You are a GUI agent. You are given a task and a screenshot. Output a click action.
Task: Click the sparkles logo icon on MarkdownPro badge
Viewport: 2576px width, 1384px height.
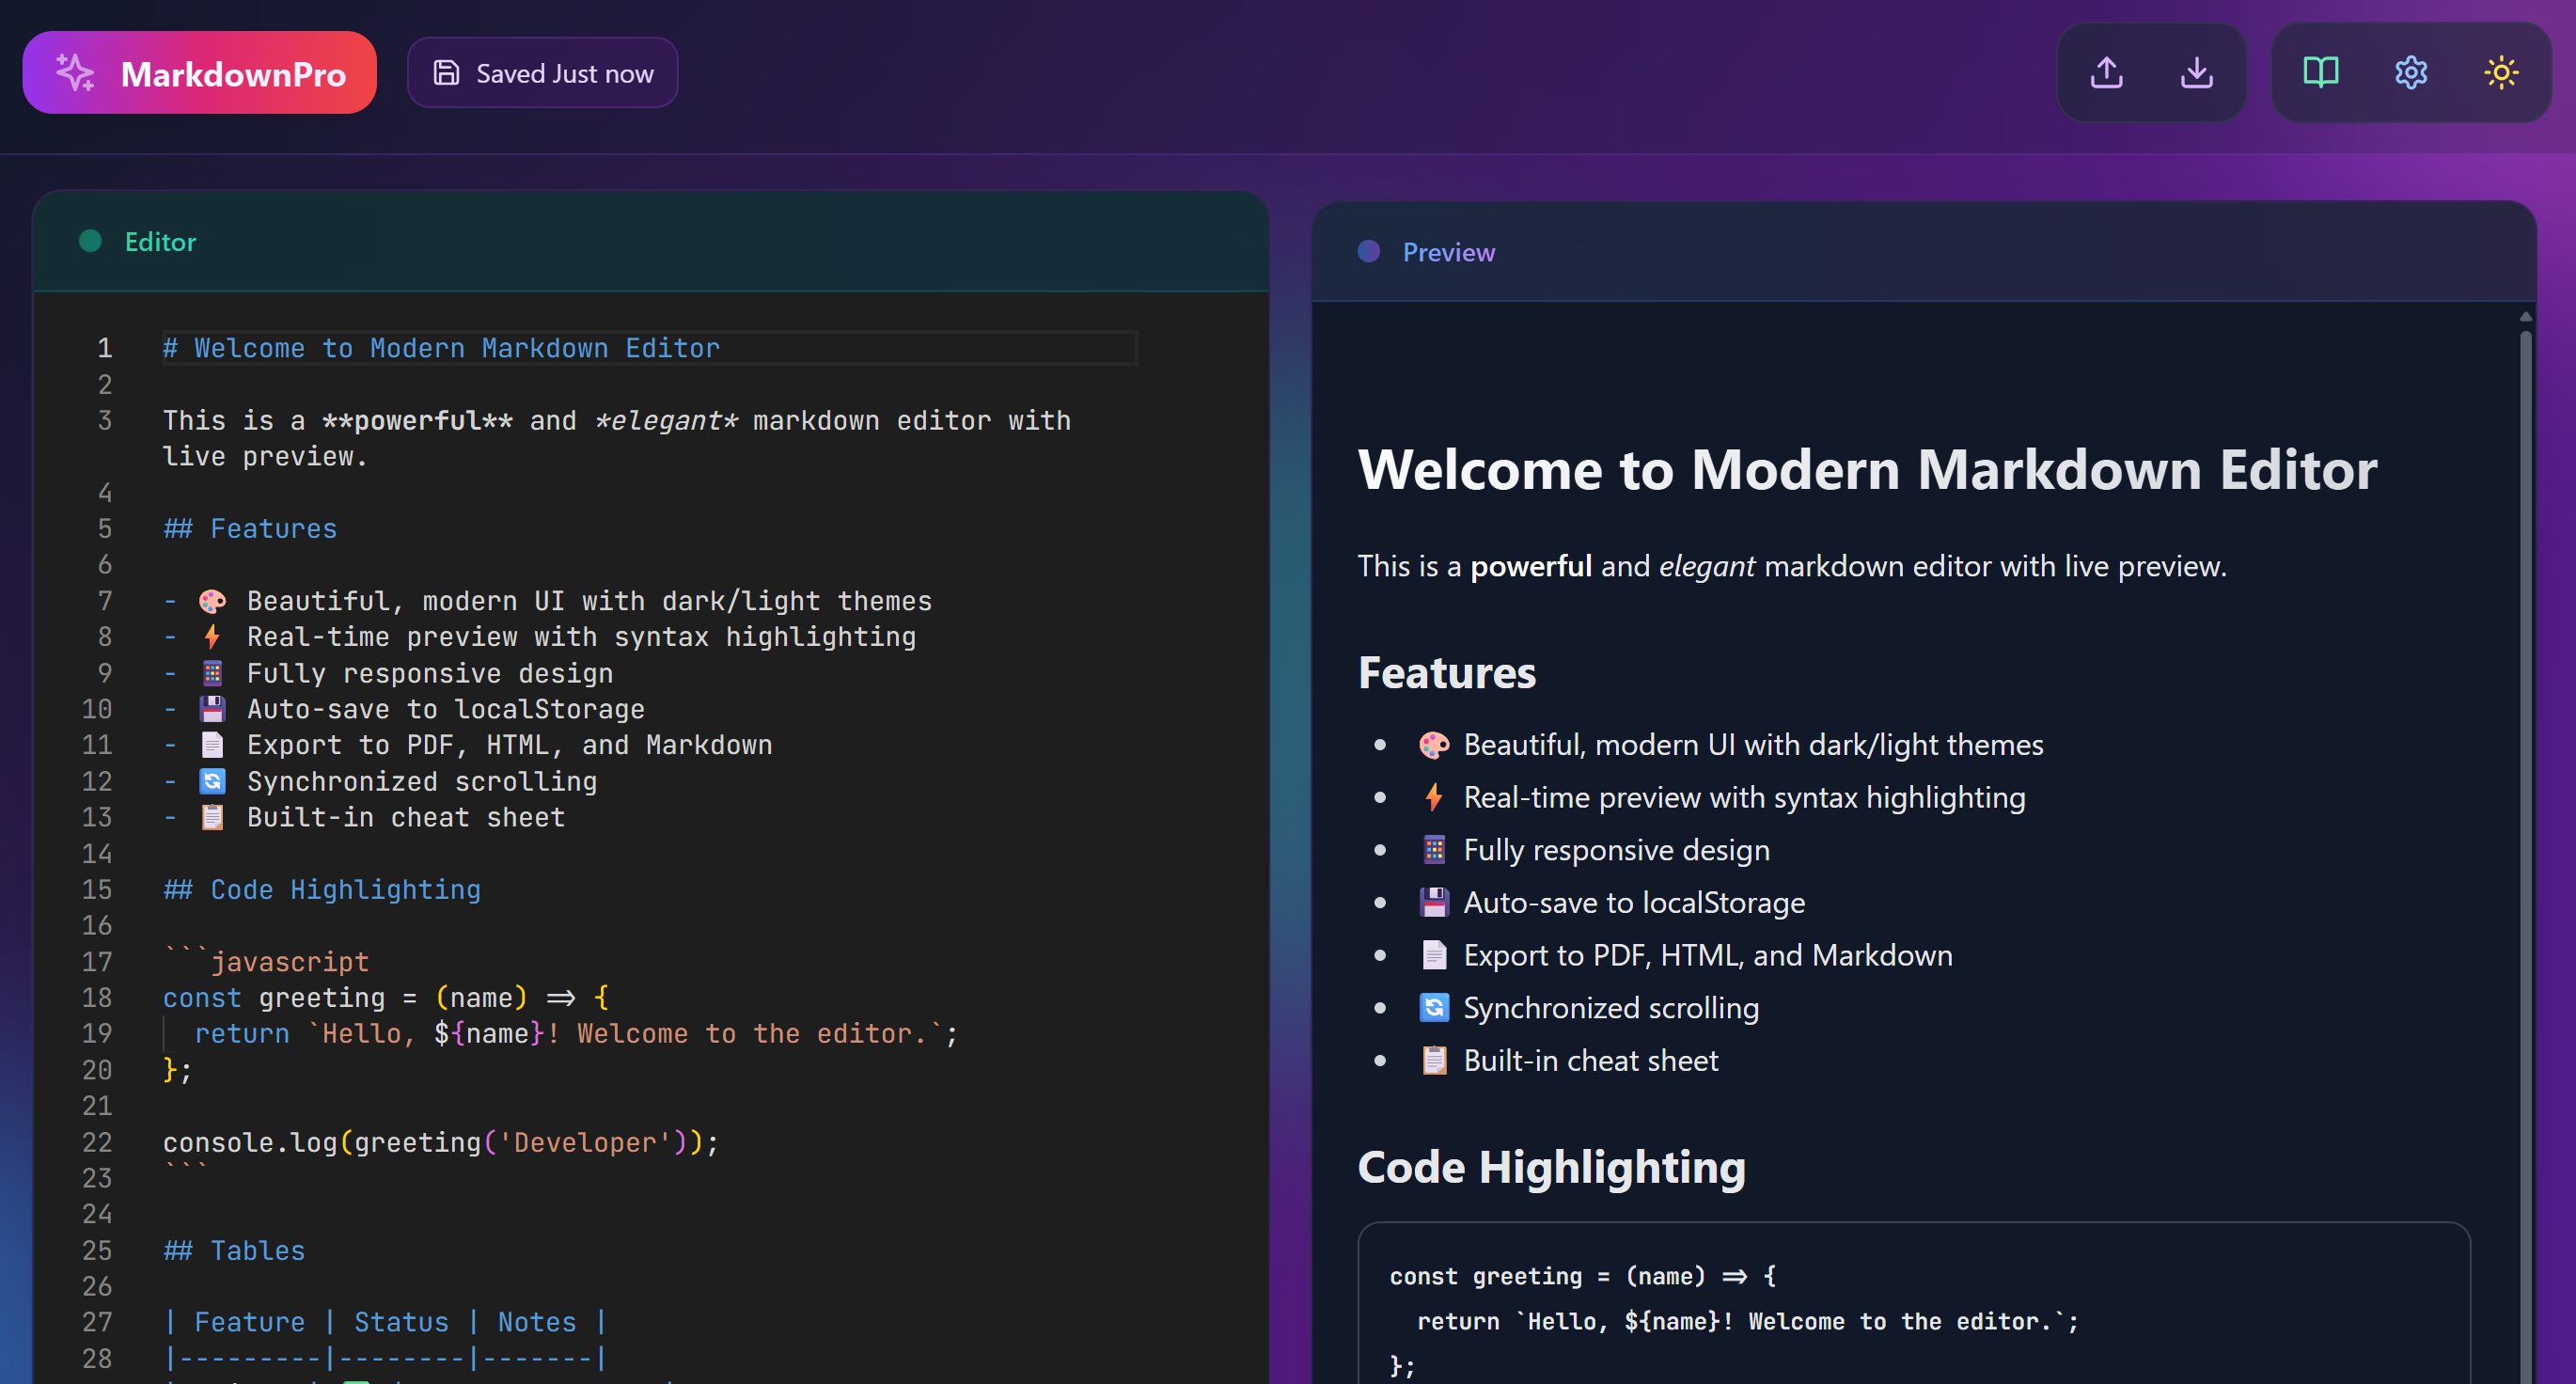(76, 72)
